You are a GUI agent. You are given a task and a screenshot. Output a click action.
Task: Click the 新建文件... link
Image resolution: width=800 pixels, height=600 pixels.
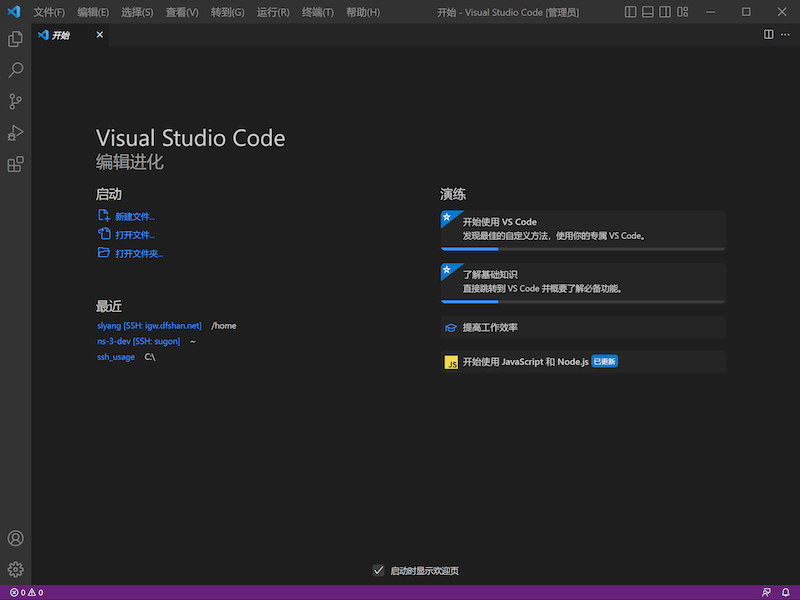coord(134,216)
